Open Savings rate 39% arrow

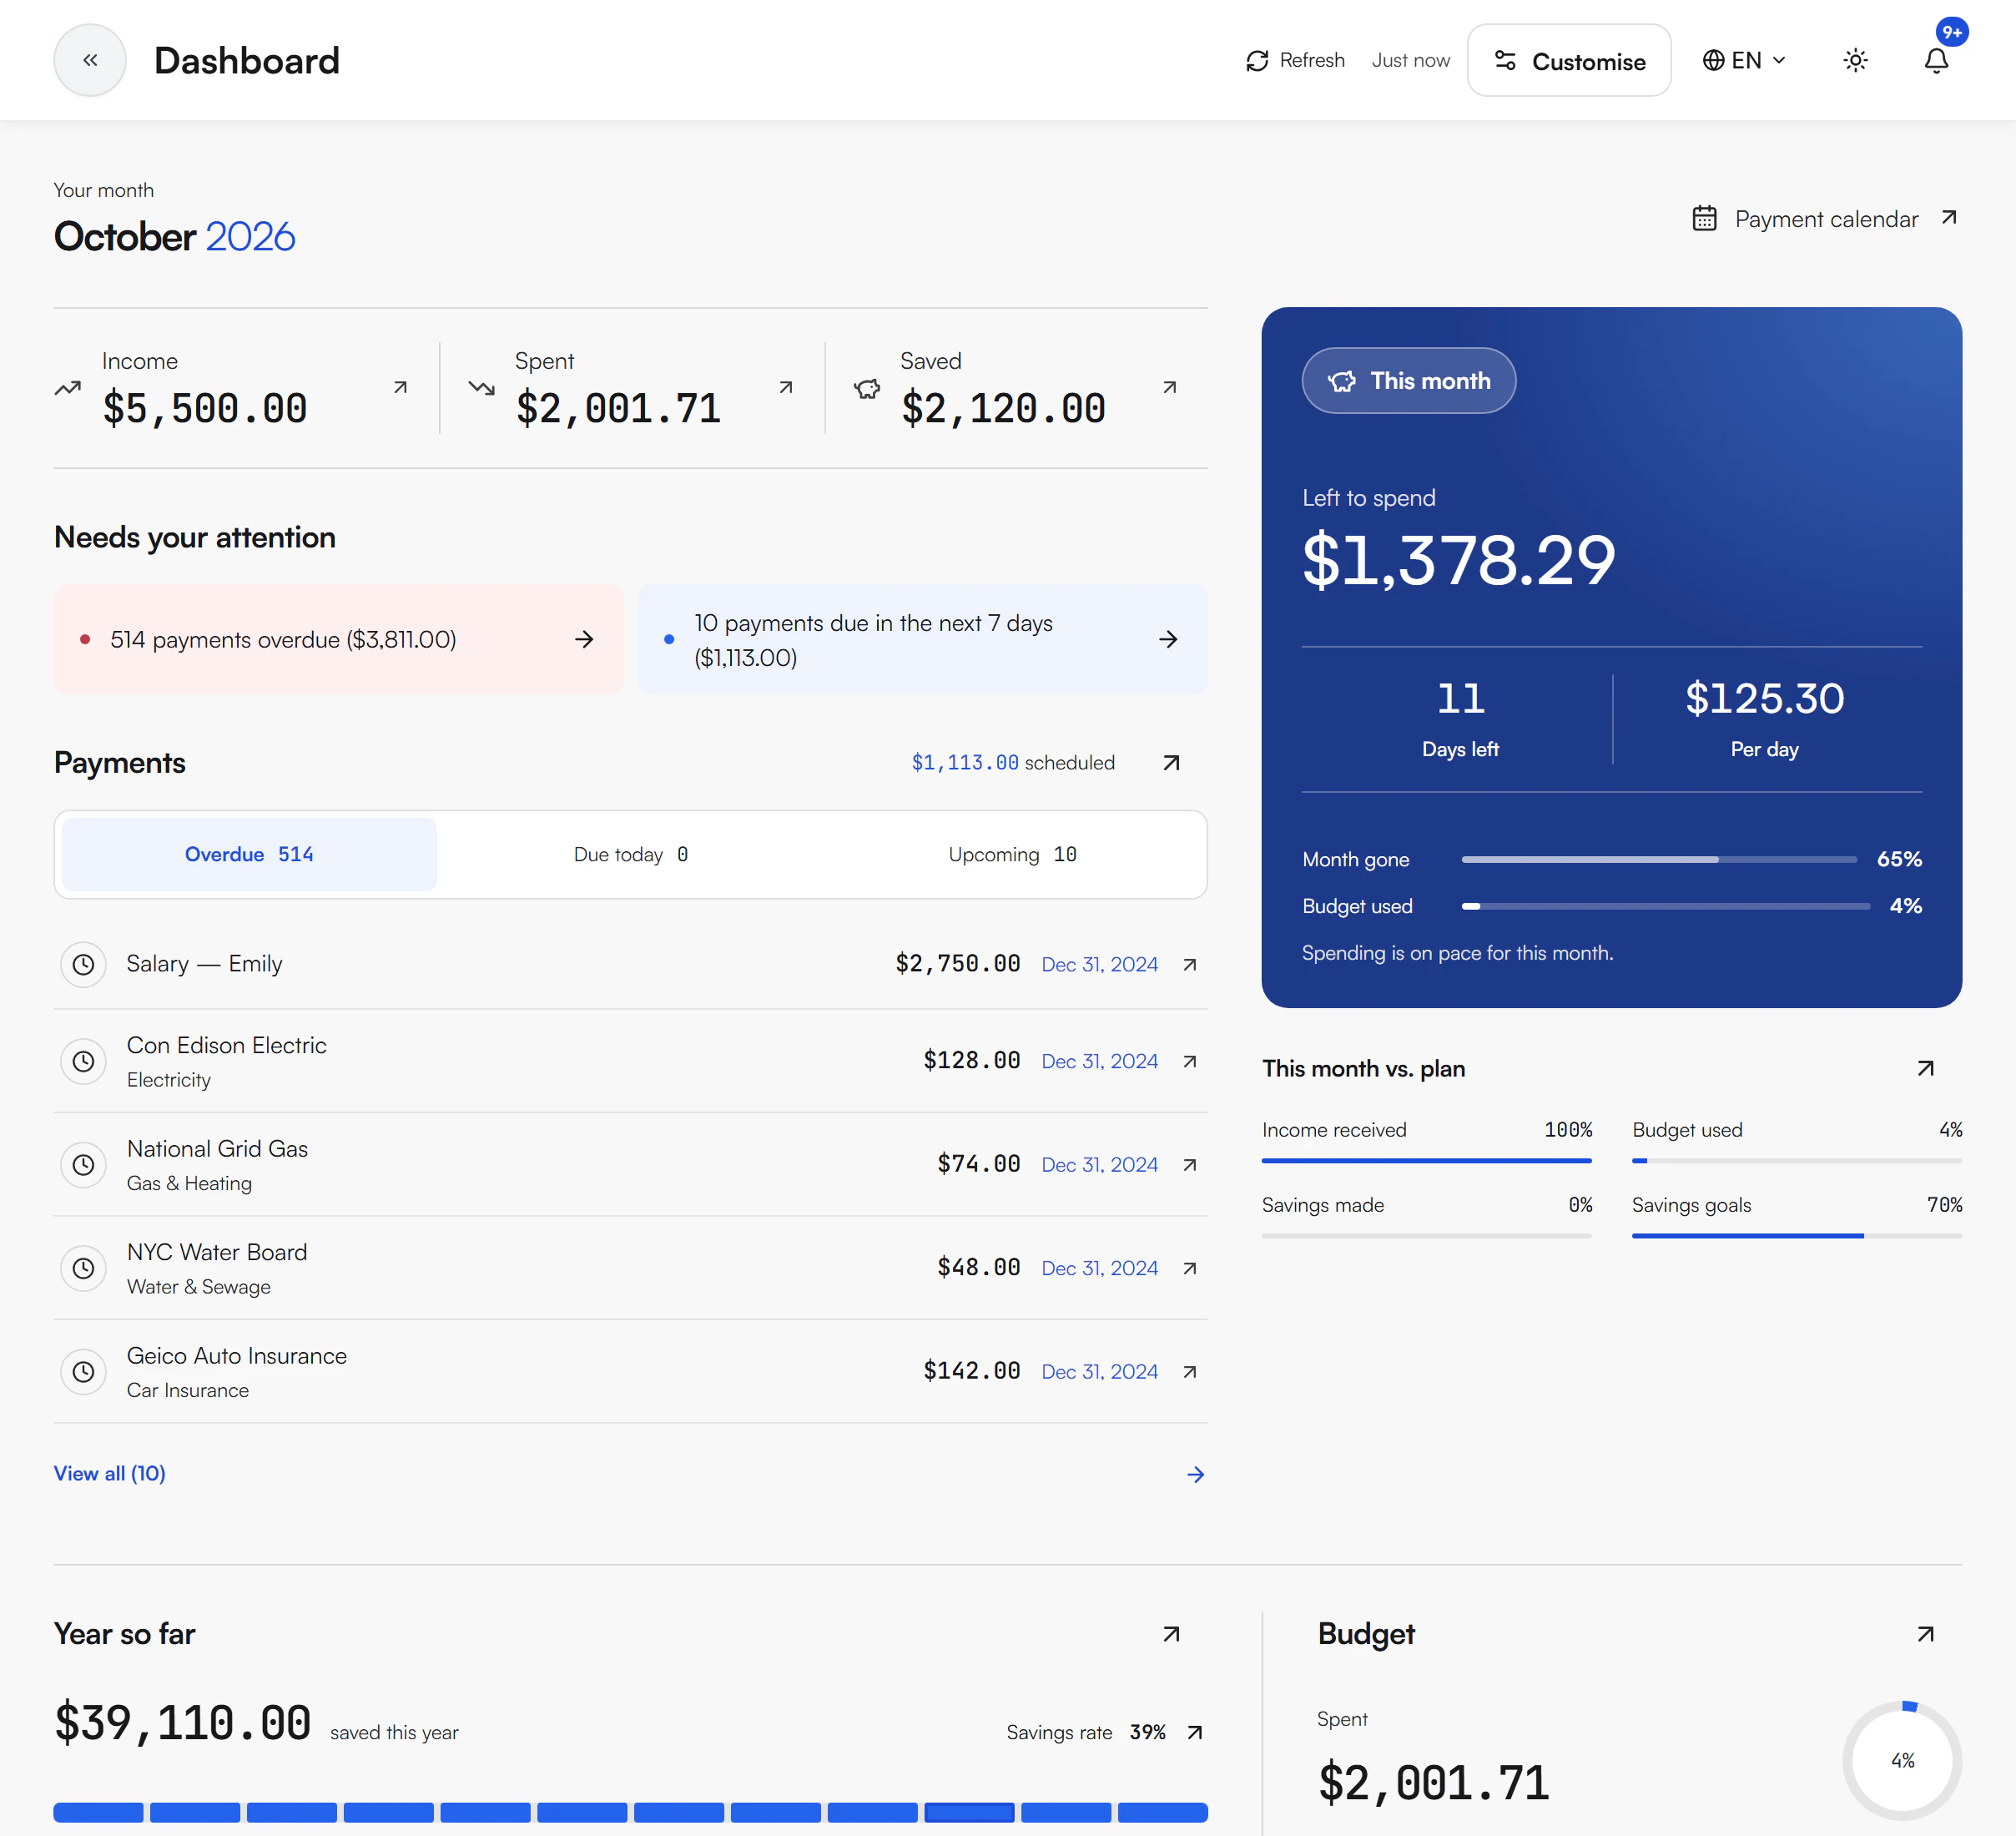click(x=1194, y=1732)
